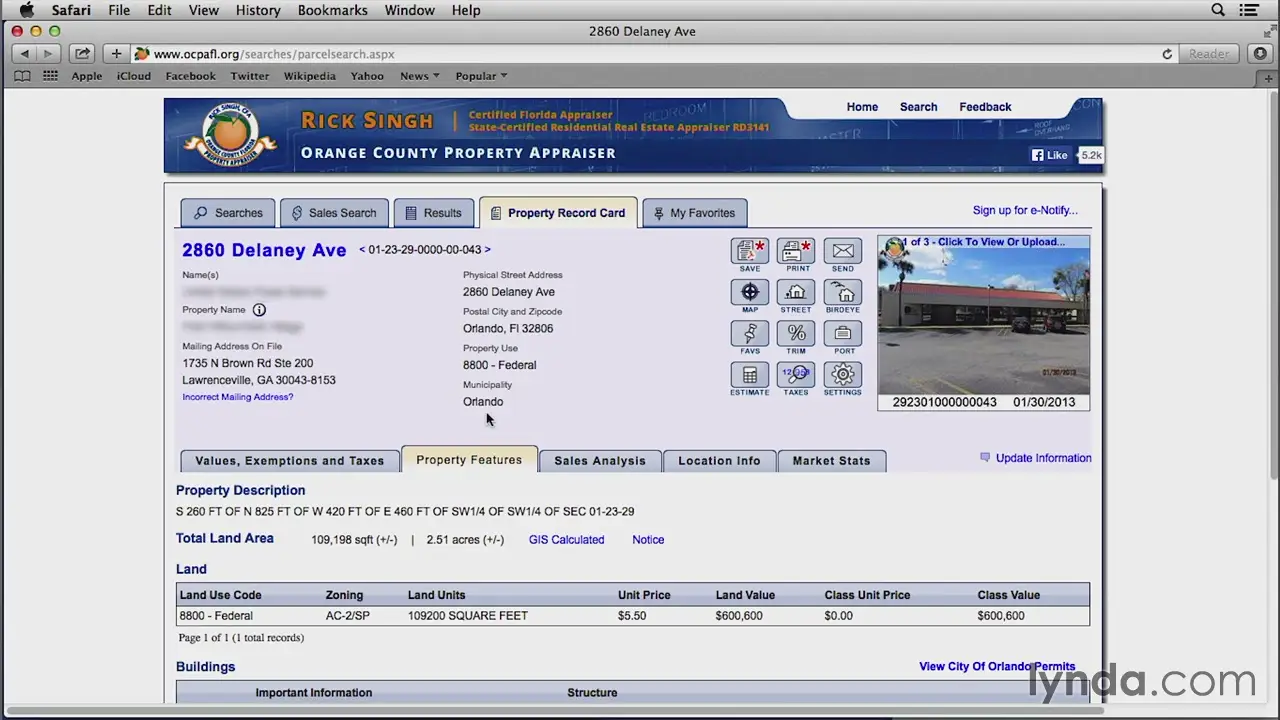Go to next parcel with right chevron

tap(487, 250)
